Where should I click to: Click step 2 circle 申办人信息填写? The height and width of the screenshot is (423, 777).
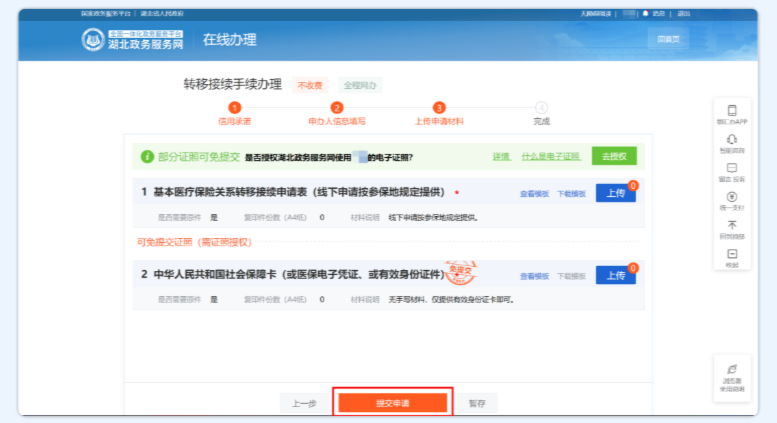(337, 107)
